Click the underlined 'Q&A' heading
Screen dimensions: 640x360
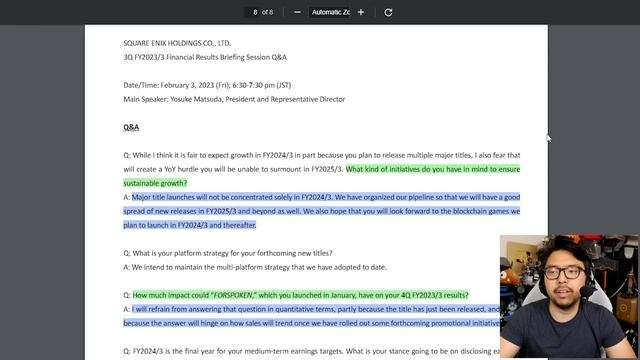pos(131,127)
